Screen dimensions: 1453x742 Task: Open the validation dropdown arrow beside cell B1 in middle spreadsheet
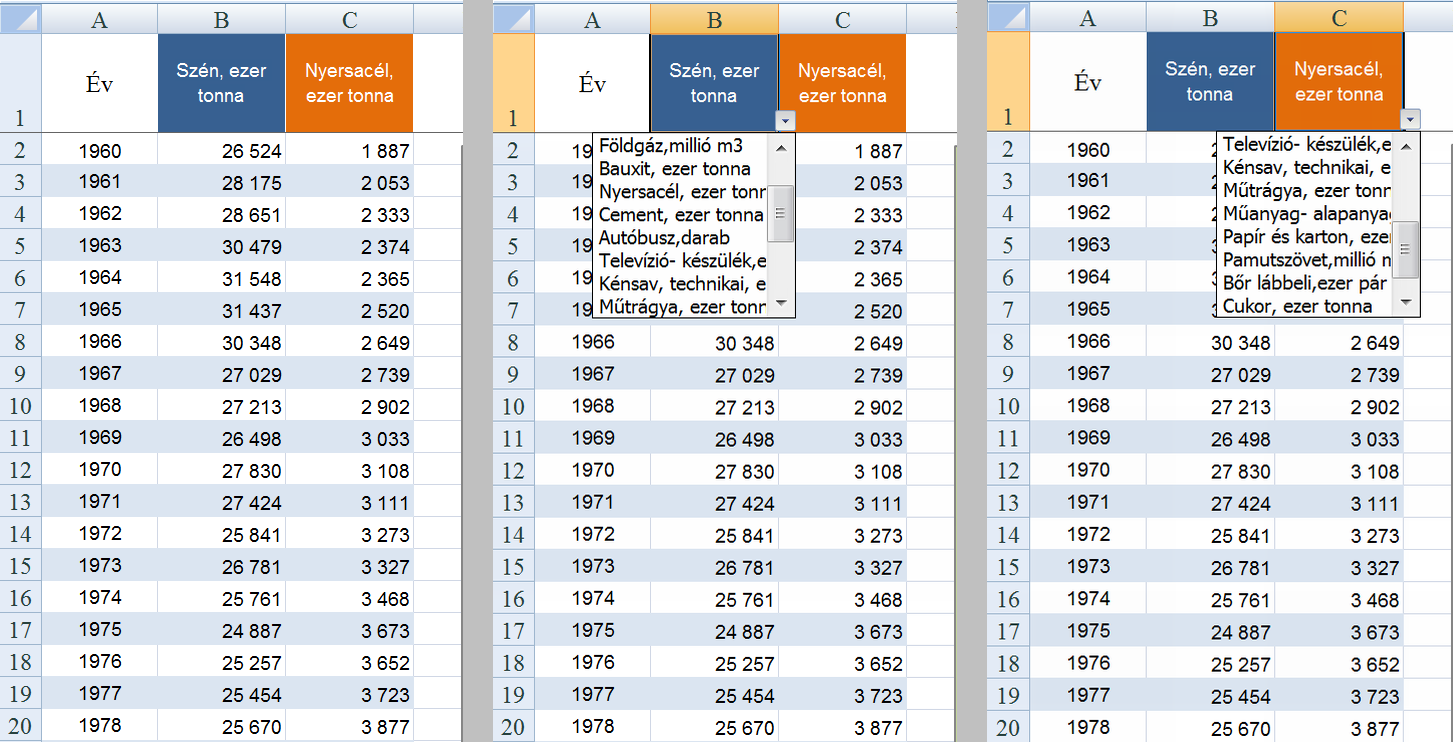786,121
